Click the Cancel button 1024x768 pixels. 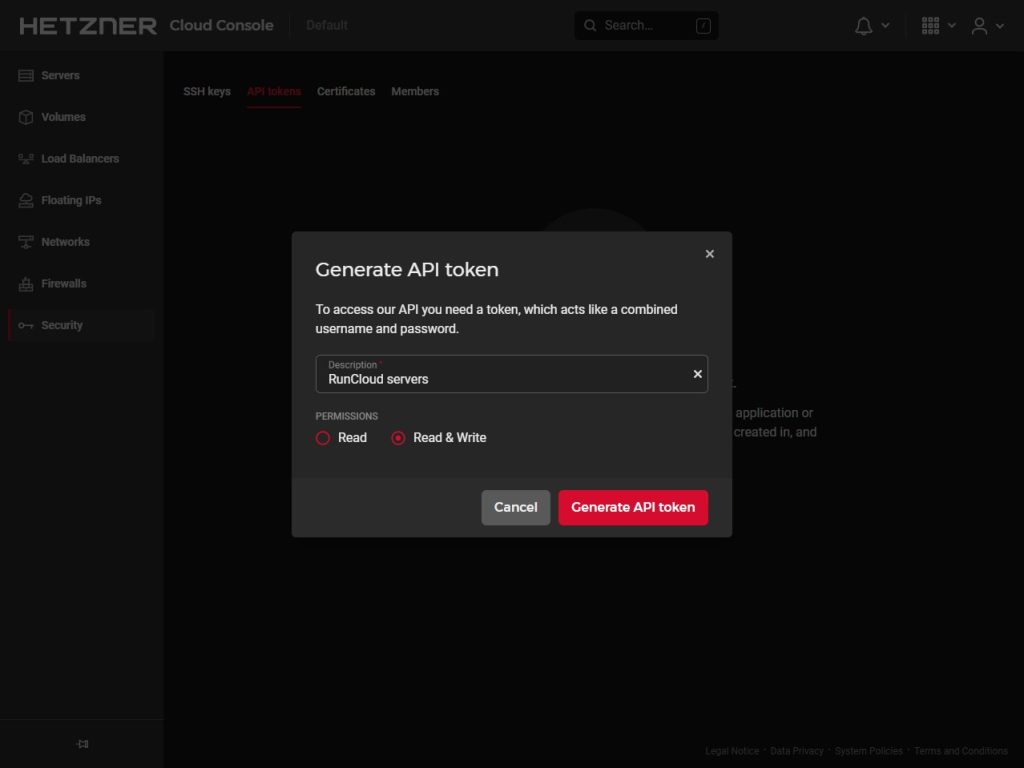point(515,508)
